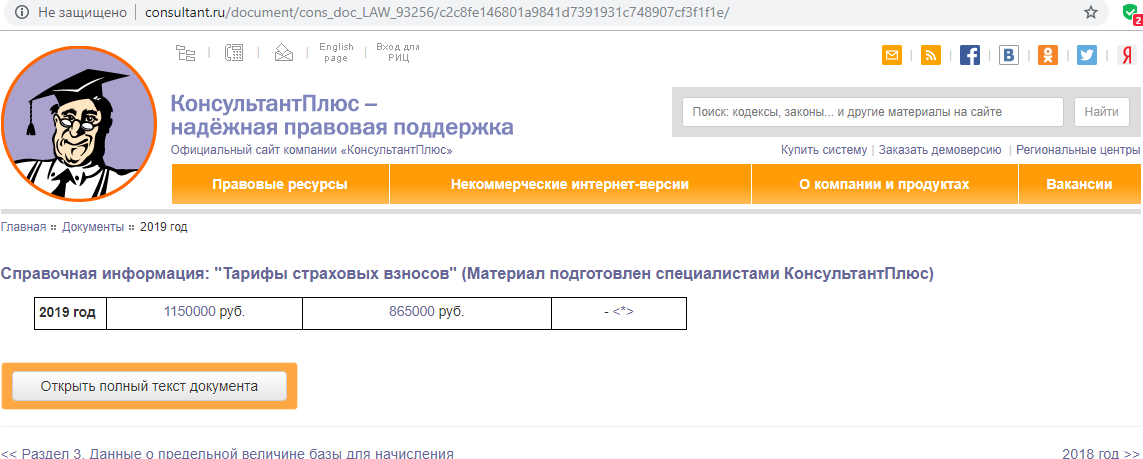
Task: Open Заказать демоверсию link
Action: click(x=940, y=150)
